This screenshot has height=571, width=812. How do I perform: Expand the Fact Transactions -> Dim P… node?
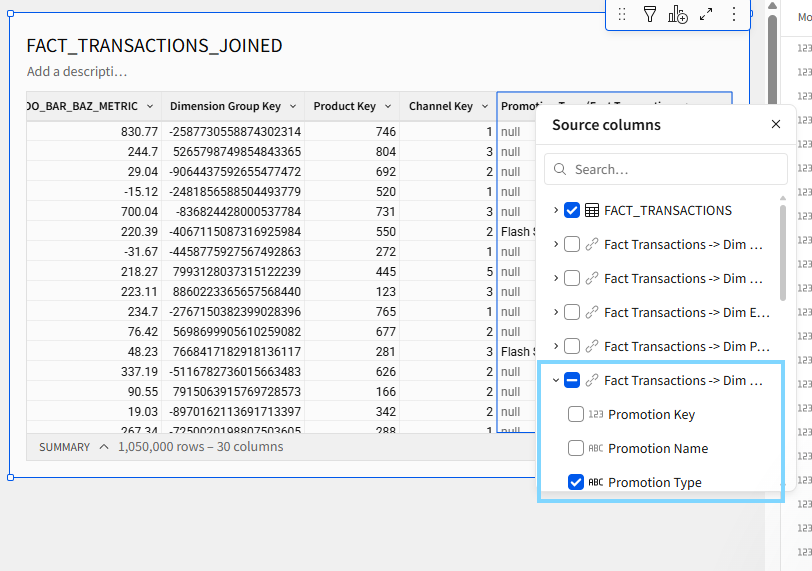pos(556,346)
